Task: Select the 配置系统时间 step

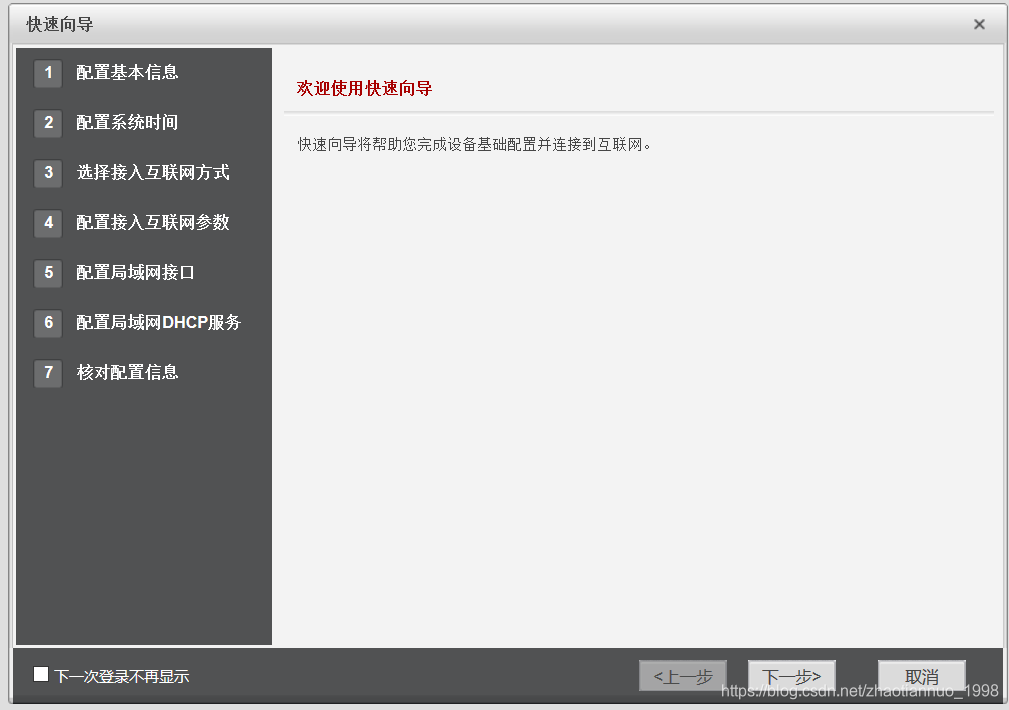Action: [x=127, y=123]
